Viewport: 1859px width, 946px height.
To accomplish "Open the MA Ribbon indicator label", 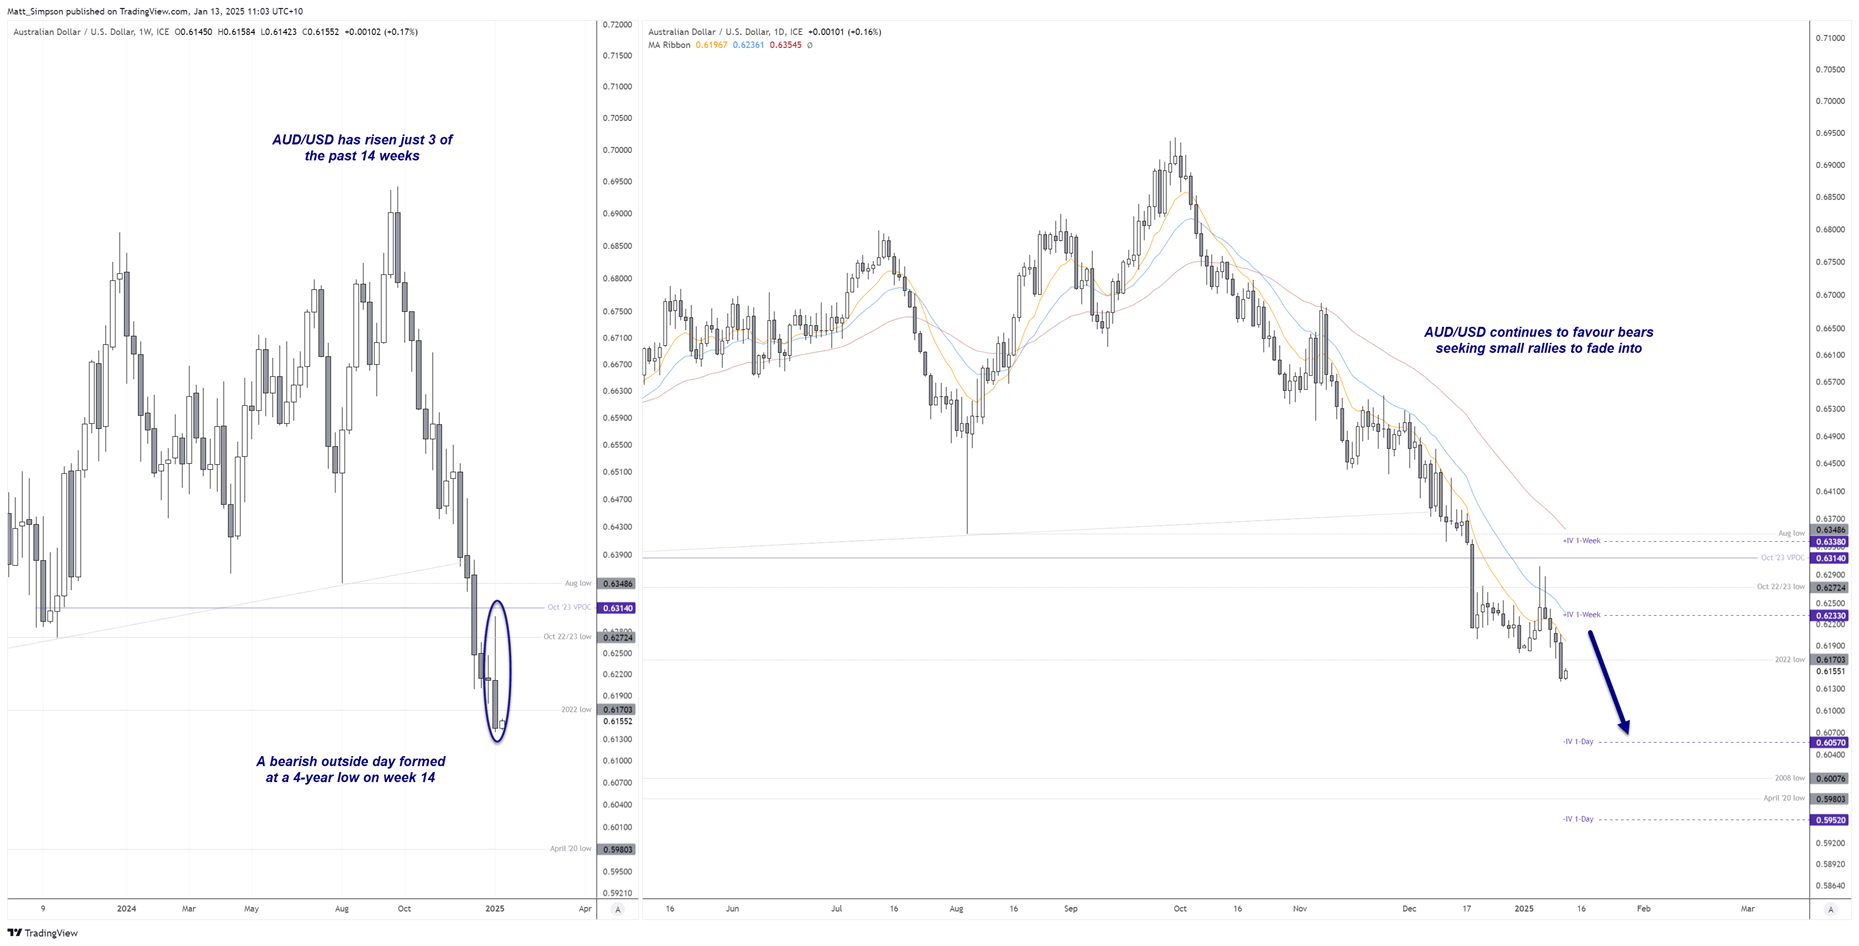I will 669,45.
